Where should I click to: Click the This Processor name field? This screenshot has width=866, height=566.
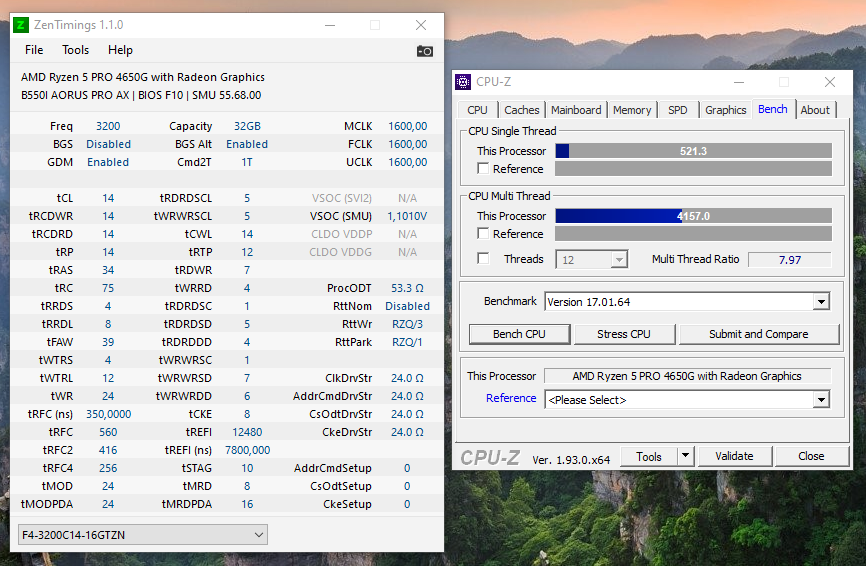(687, 376)
